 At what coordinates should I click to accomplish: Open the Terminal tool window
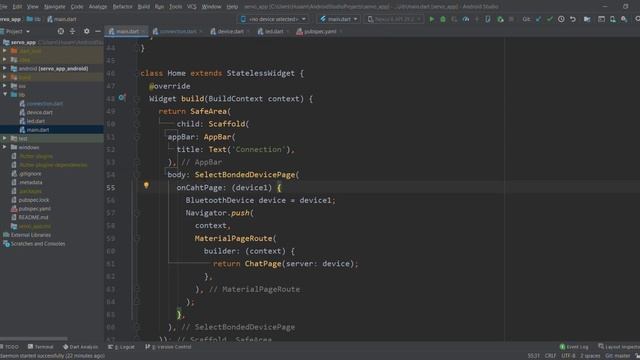pos(41,347)
